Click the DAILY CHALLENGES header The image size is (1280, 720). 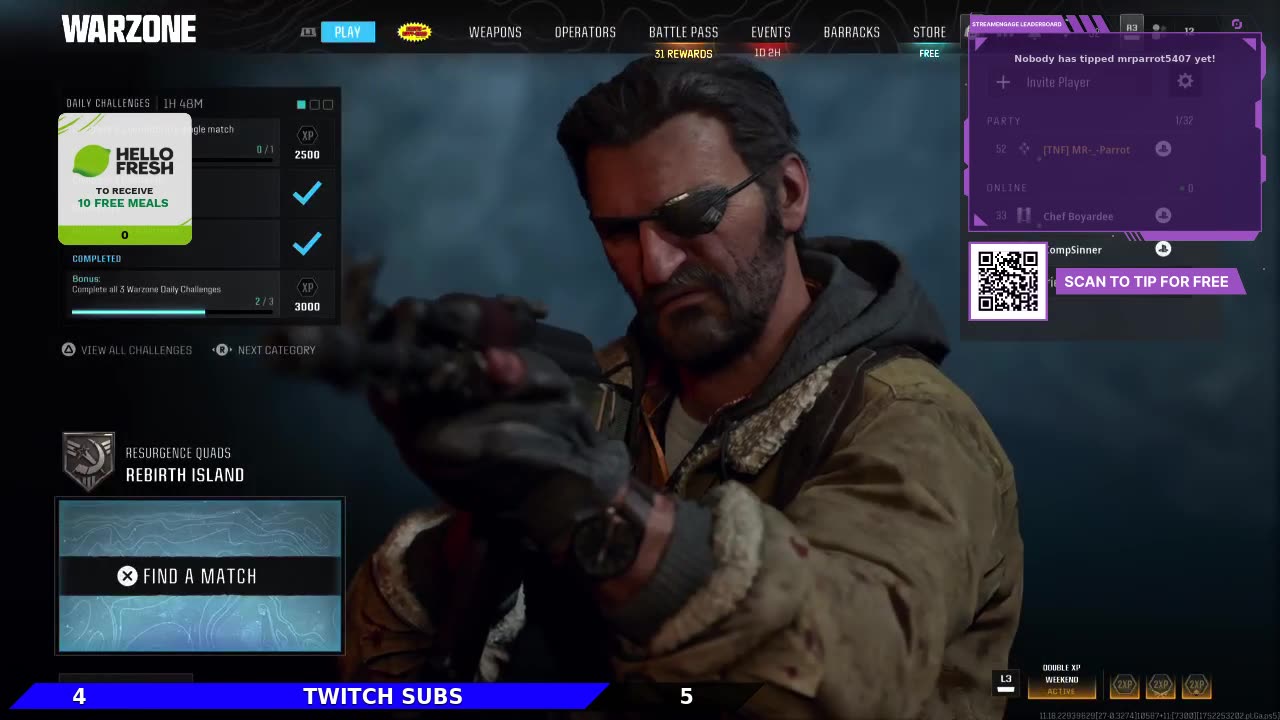pyautogui.click(x=108, y=103)
